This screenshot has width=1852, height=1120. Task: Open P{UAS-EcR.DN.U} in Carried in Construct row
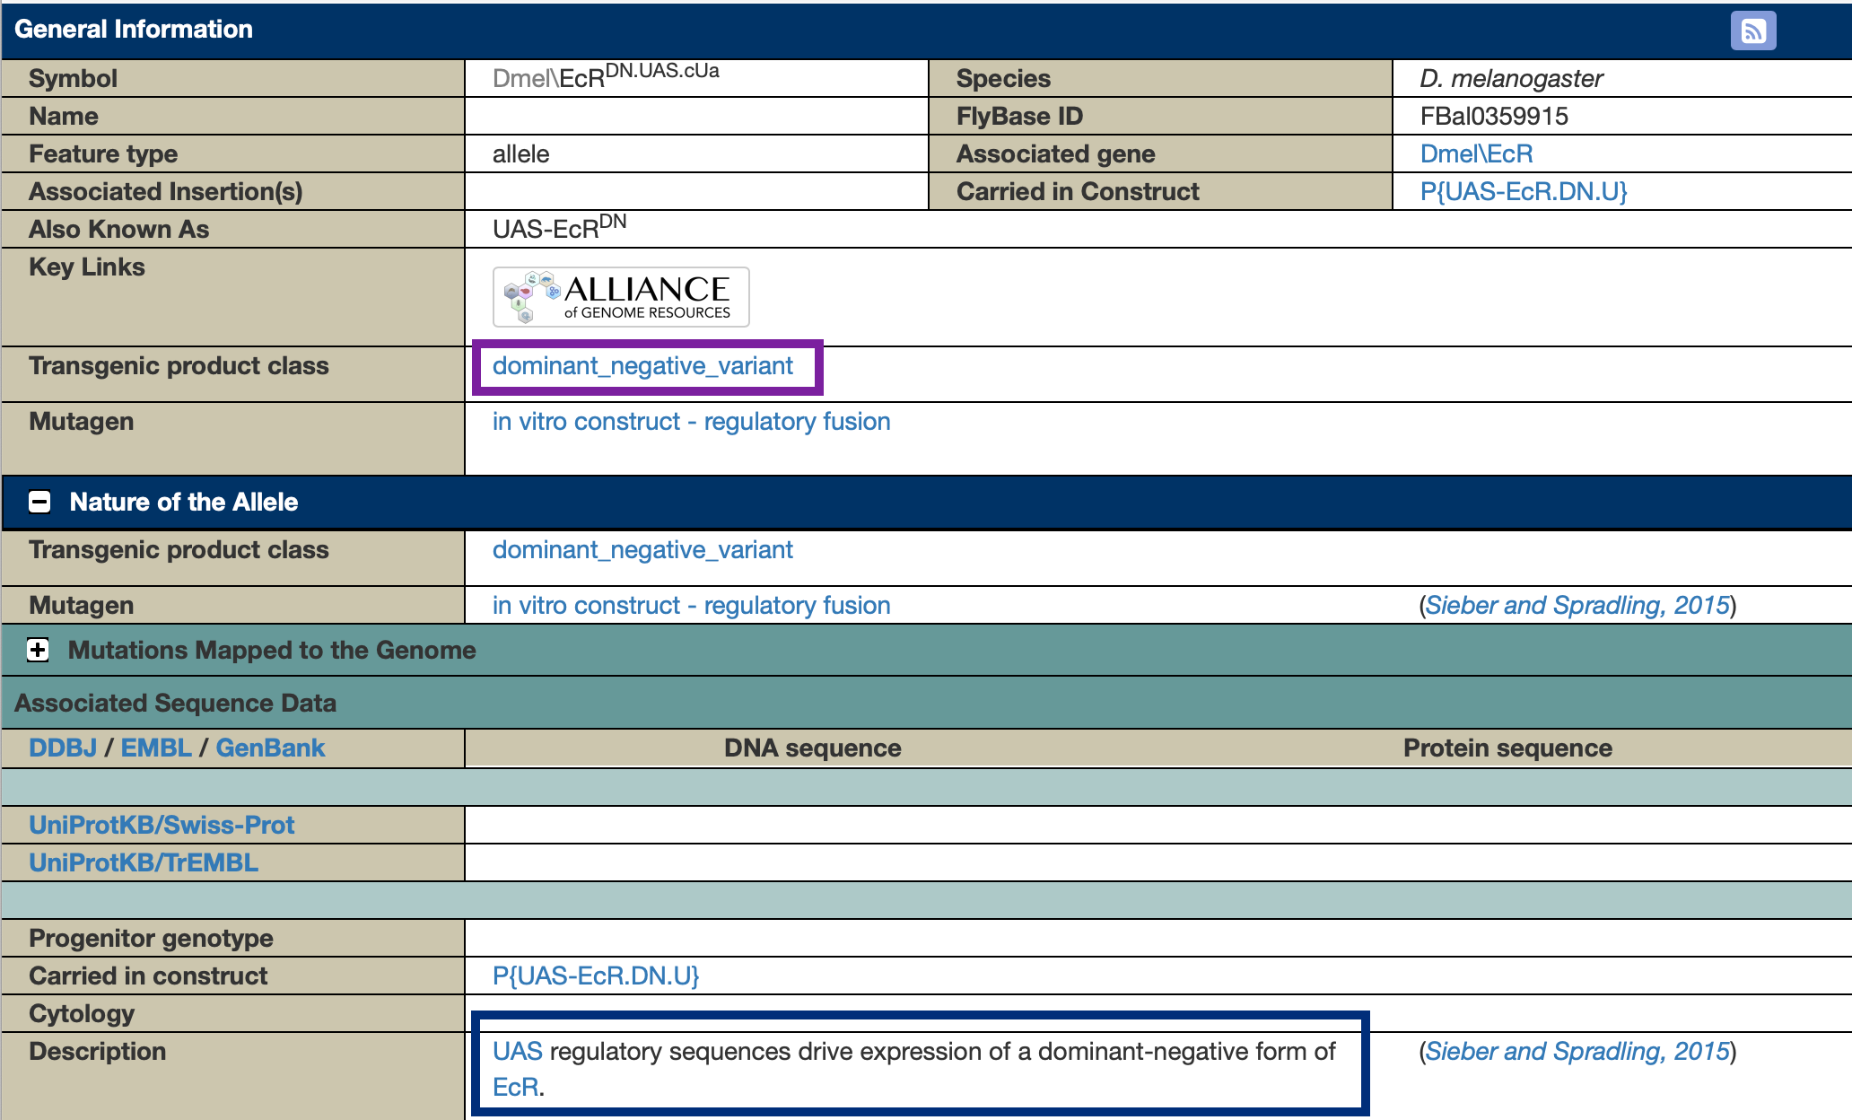coord(1523,192)
